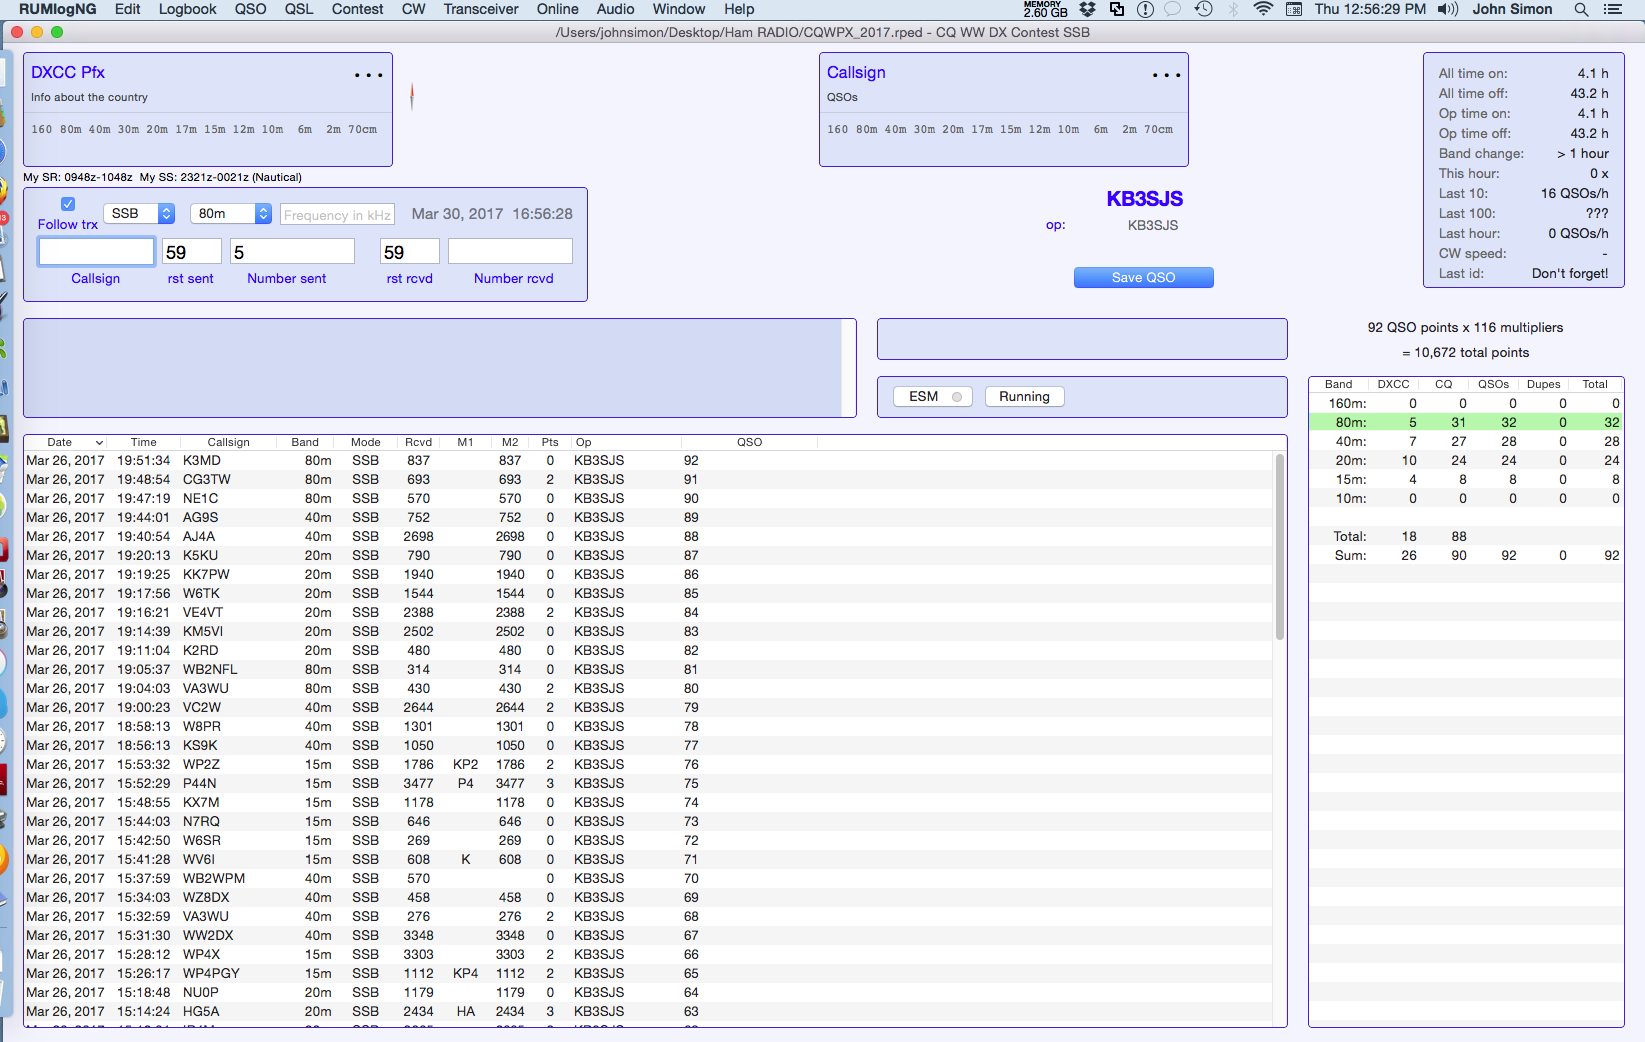Toggle the Running mode button
1645x1042 pixels.
coord(1024,397)
